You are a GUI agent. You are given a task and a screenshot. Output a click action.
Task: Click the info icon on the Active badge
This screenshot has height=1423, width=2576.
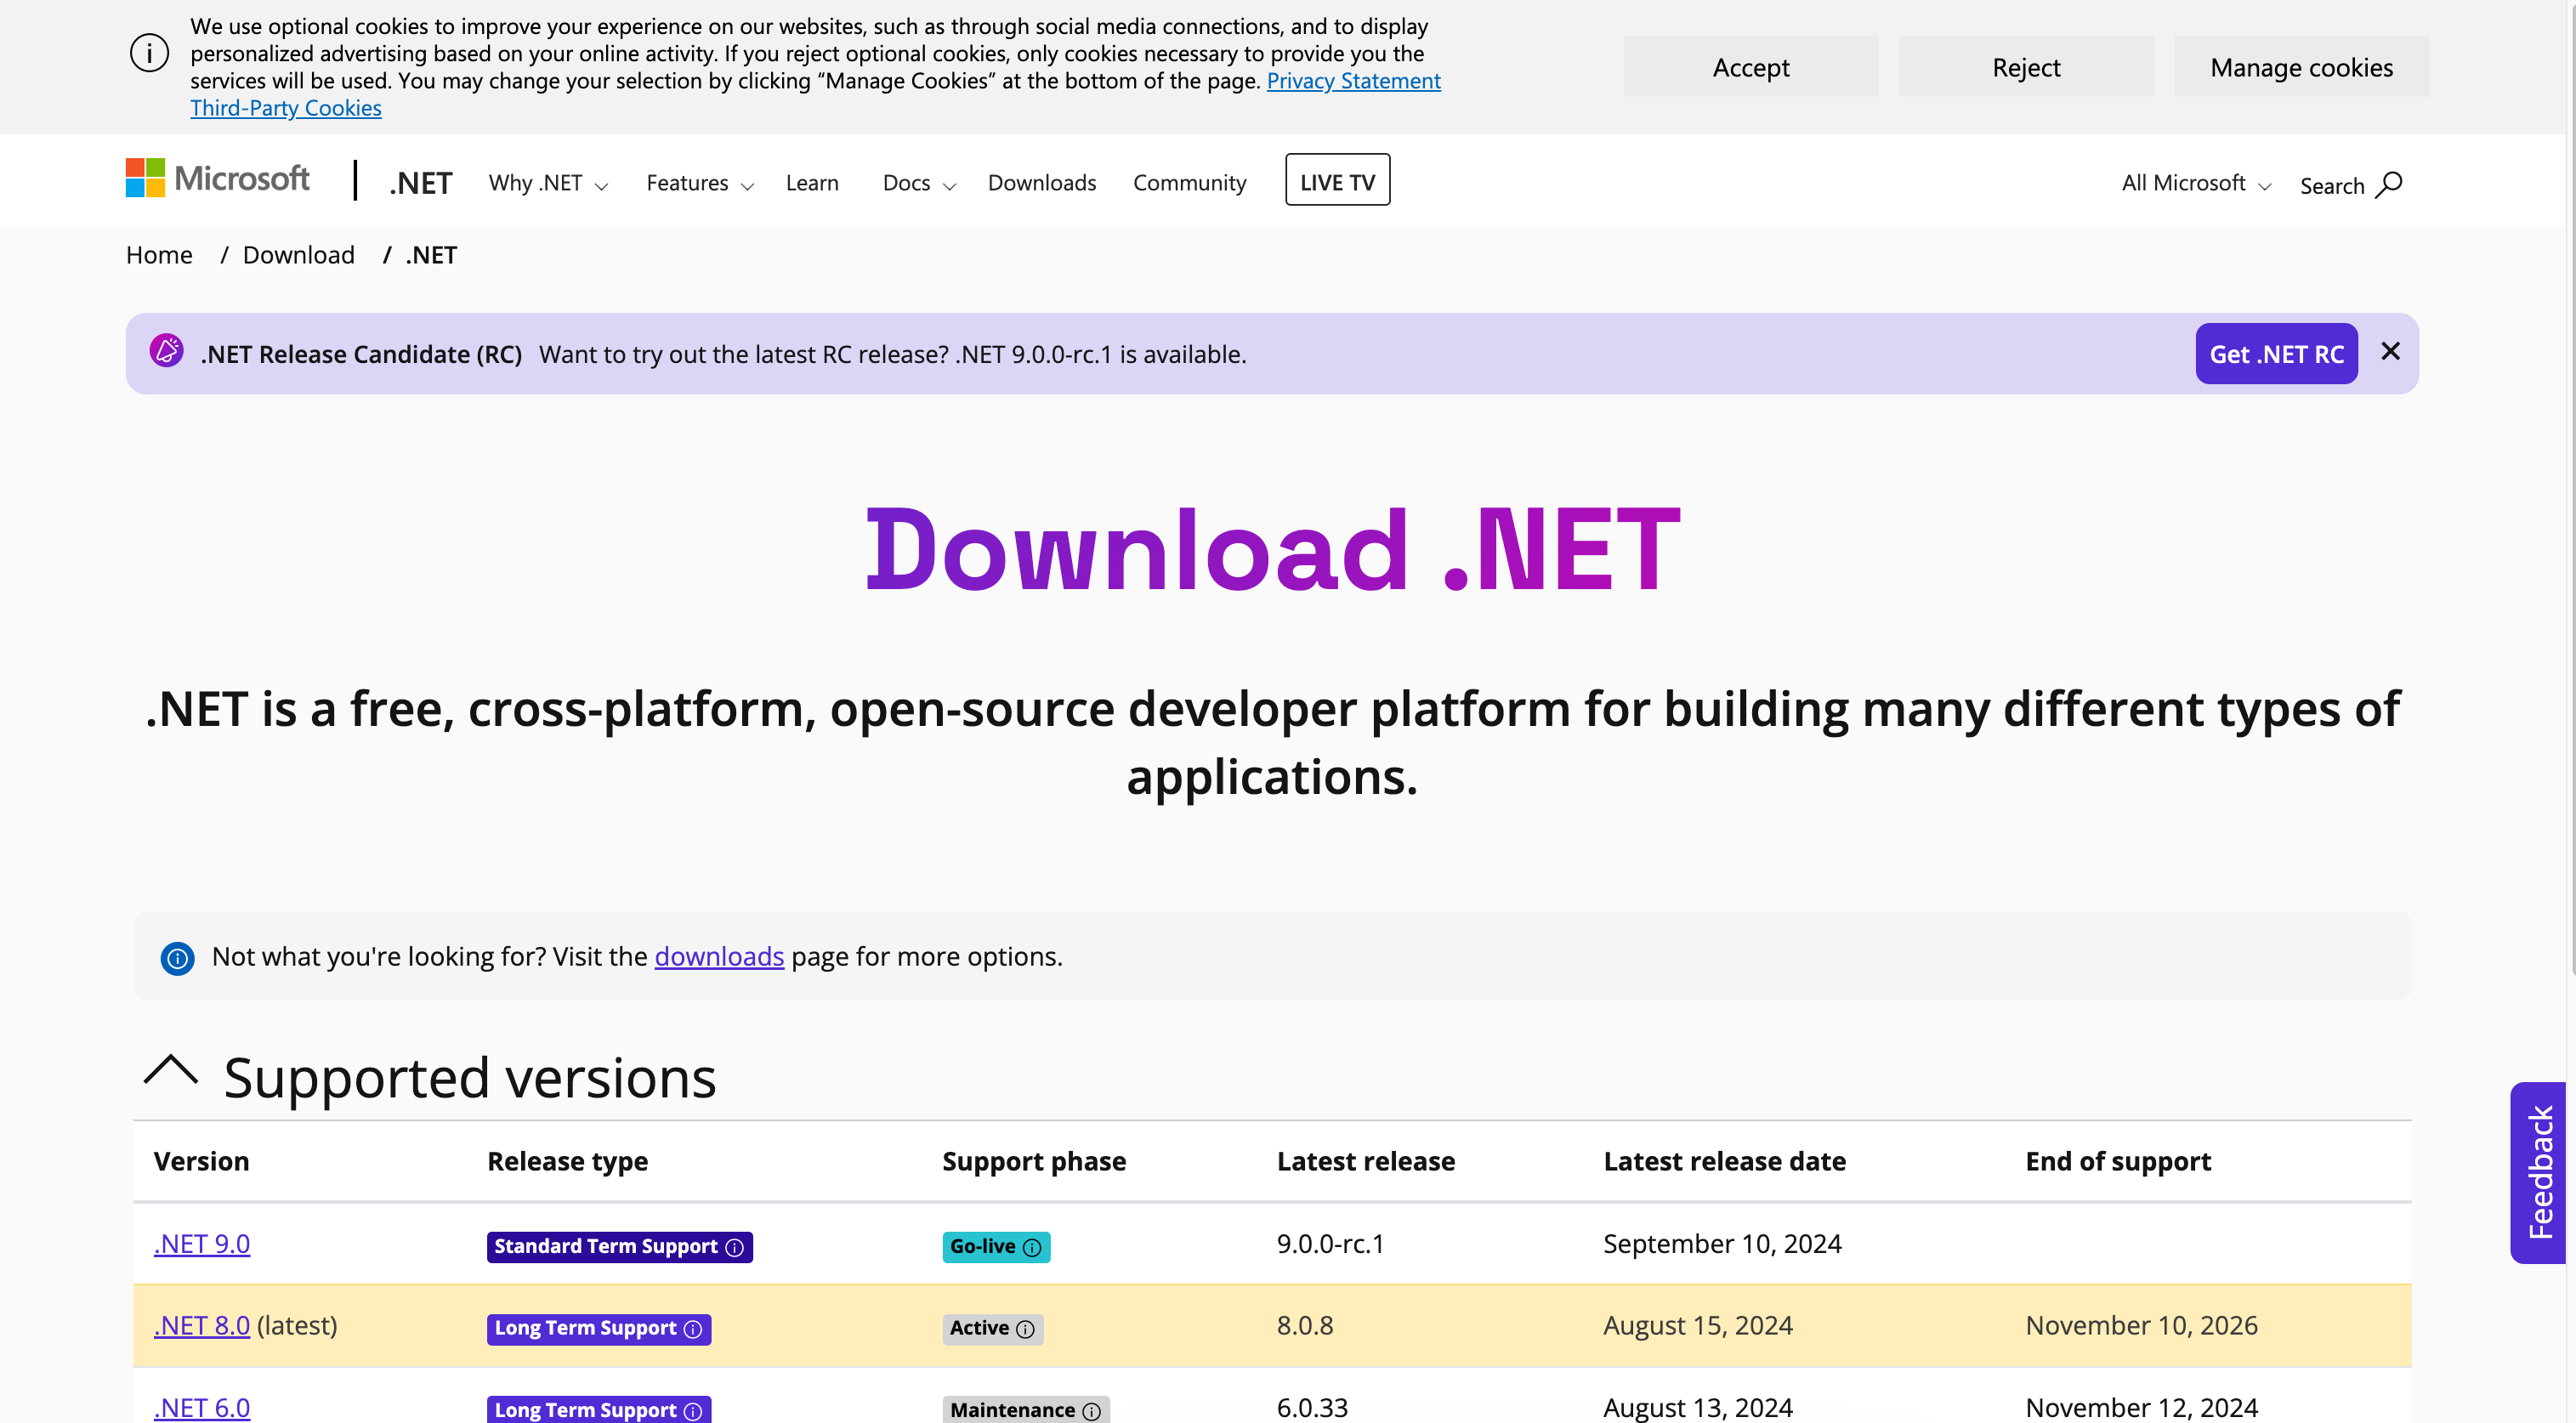point(1025,1329)
